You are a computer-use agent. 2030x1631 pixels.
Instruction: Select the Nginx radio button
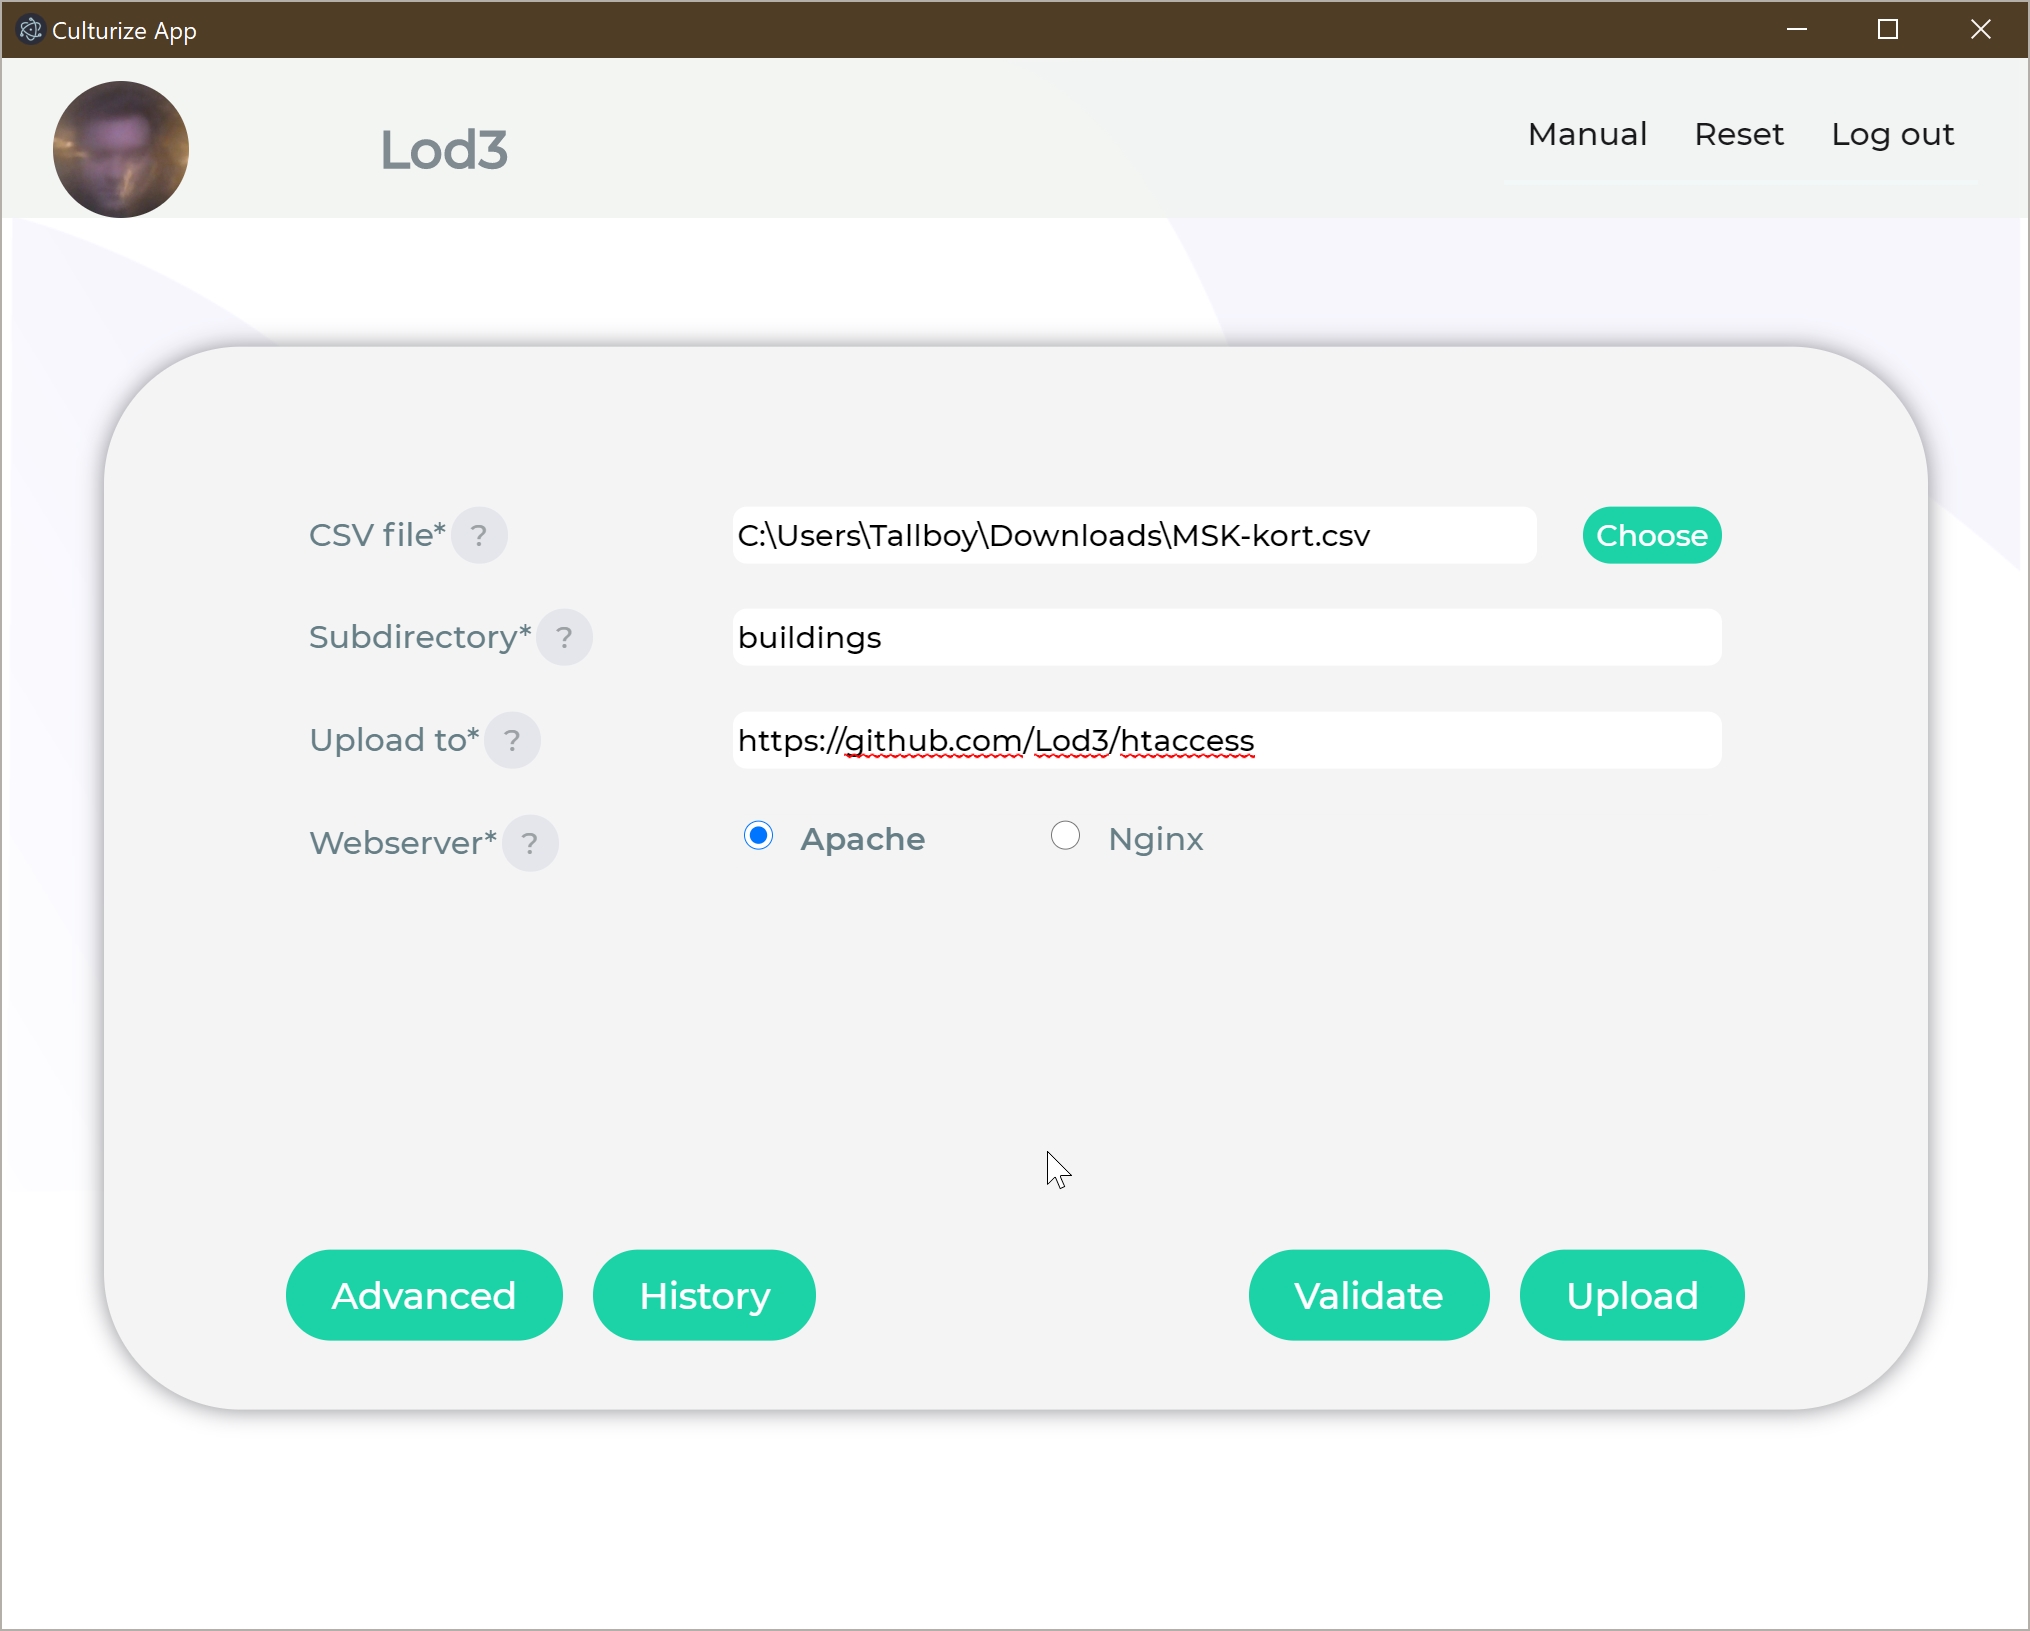click(x=1065, y=837)
